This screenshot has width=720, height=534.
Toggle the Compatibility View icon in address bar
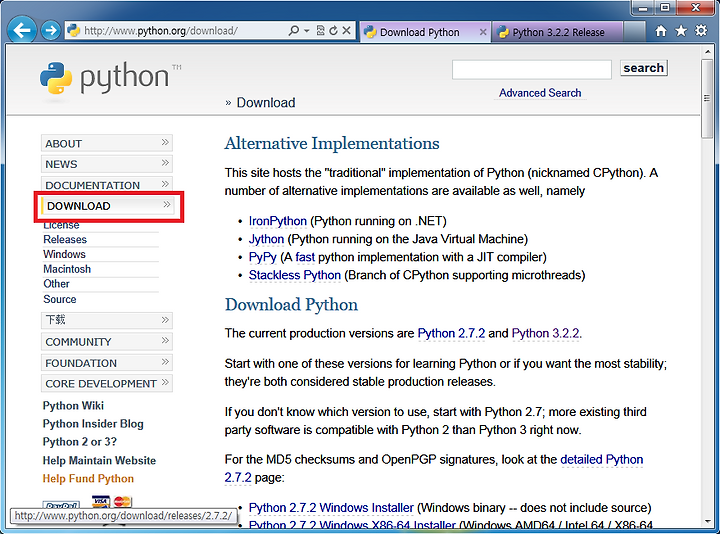point(321,31)
